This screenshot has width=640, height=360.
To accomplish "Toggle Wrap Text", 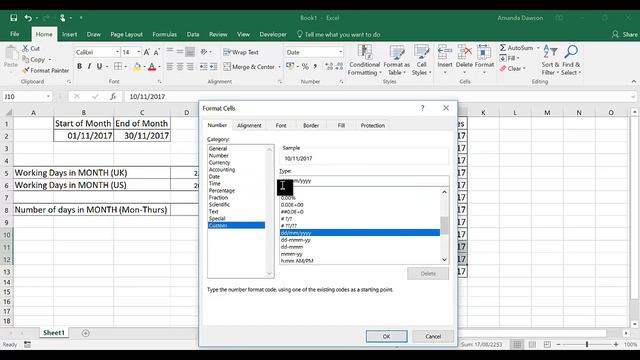I will coord(241,52).
